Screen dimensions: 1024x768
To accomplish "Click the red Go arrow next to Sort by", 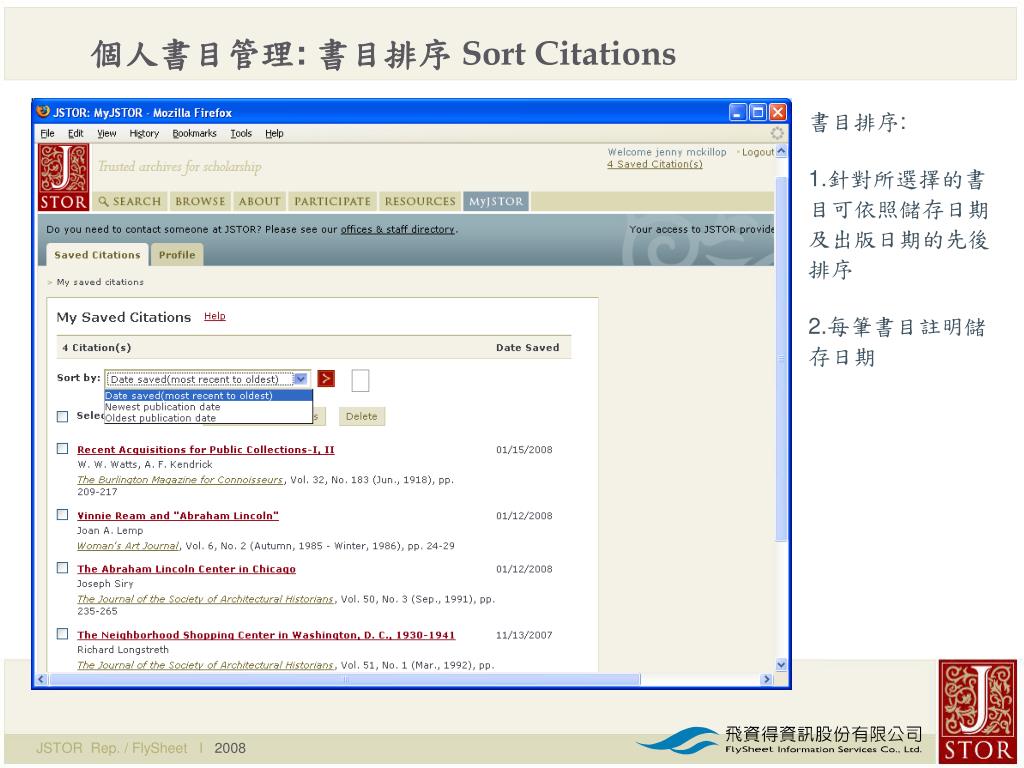I will [x=326, y=379].
